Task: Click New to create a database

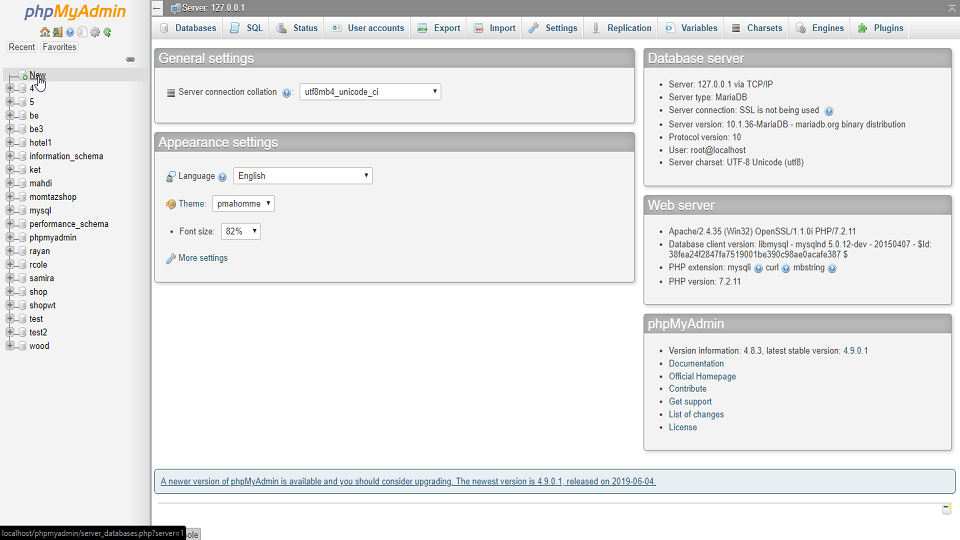Action: 37,75
